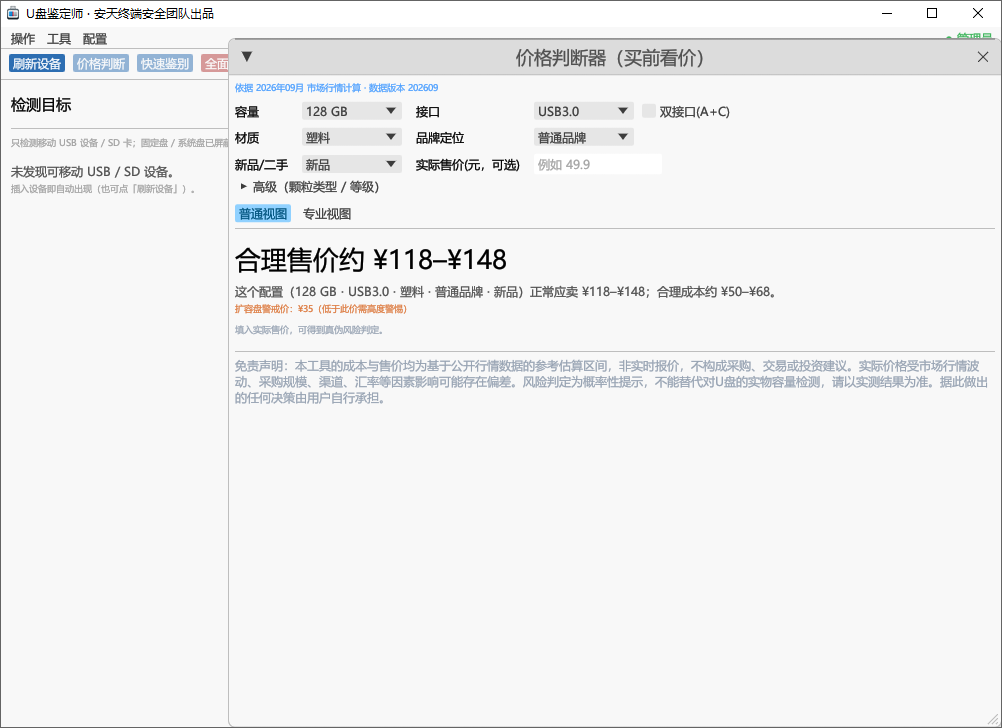The image size is (1002, 728).
Task: Click the partially hidden red 全面 button
Action: click(215, 63)
